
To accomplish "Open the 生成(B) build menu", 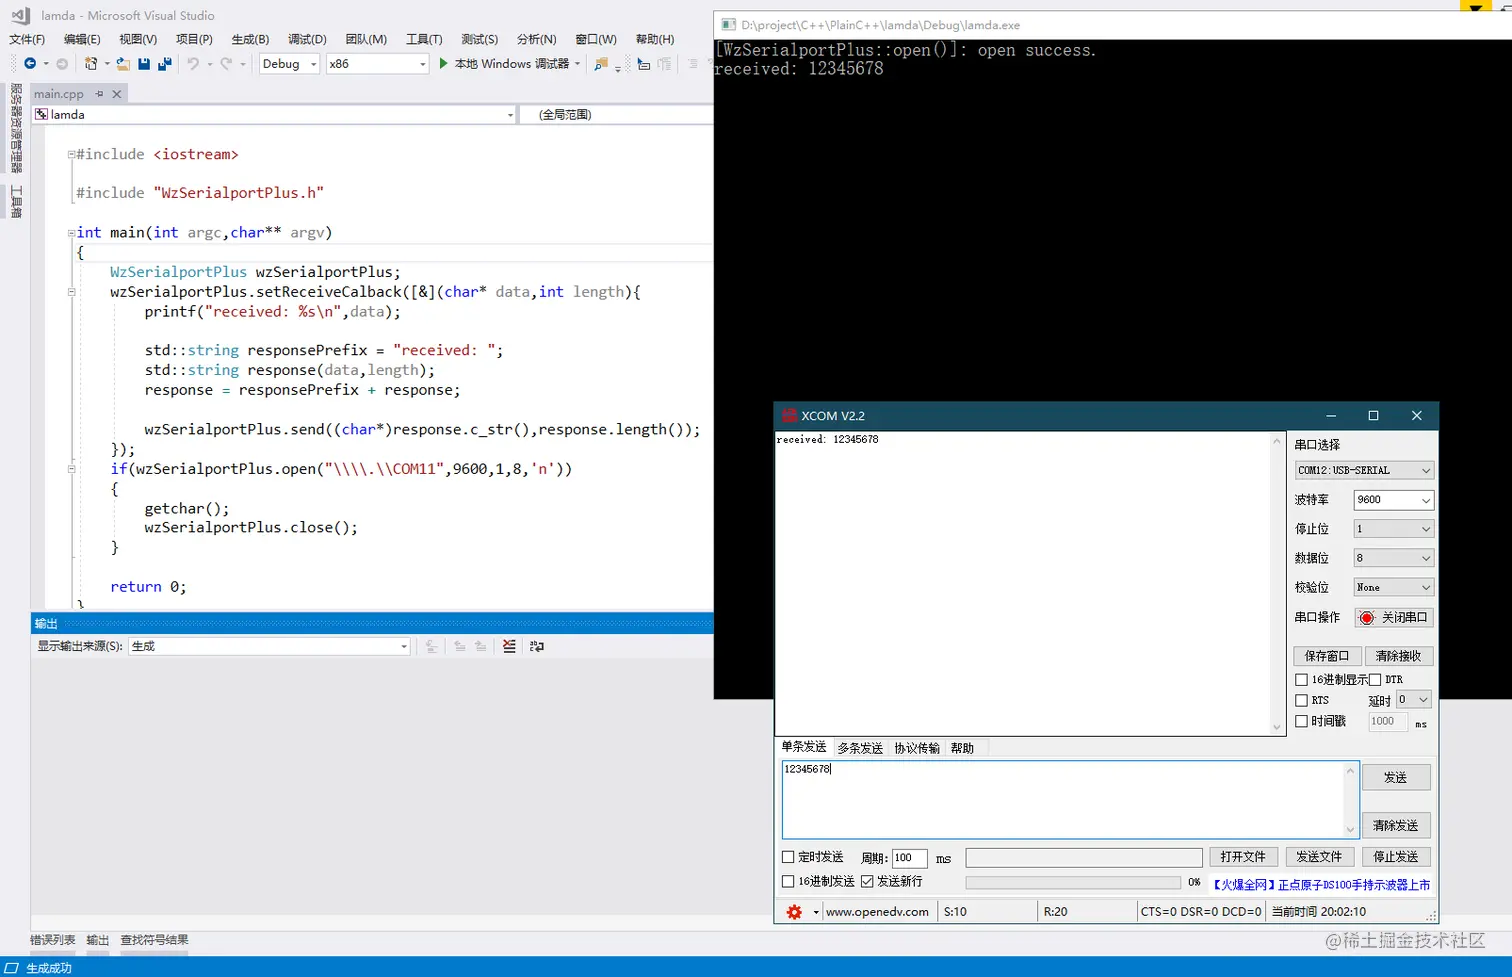I will 250,39.
